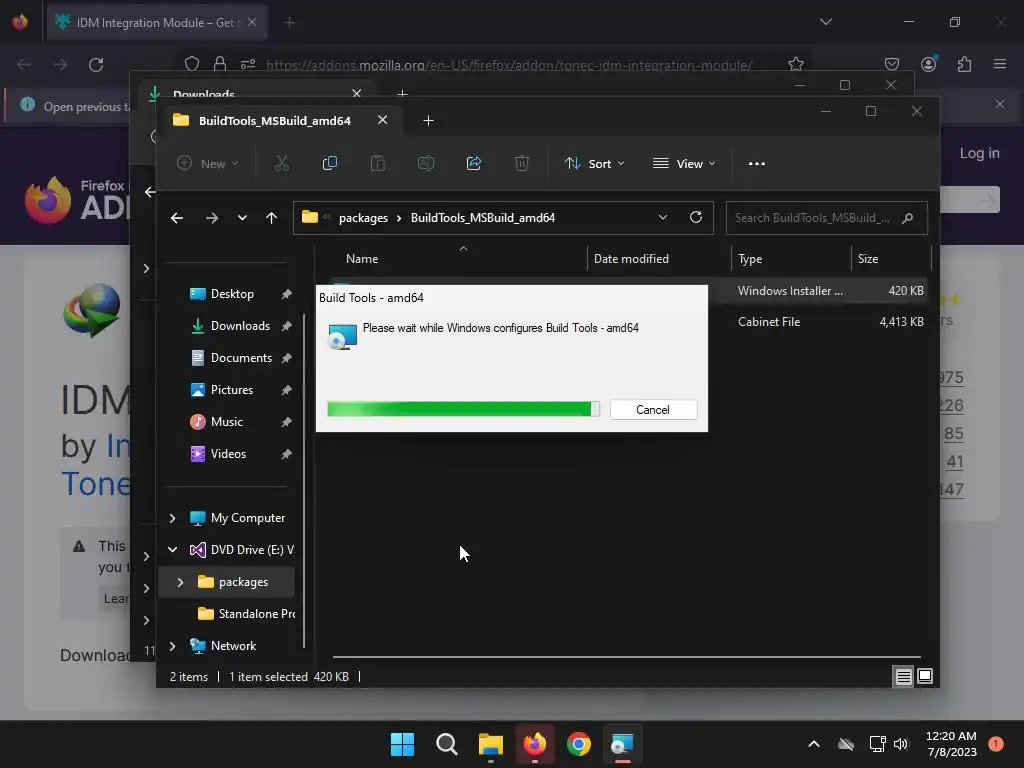Screen dimensions: 1024x768
Task: Cancel the Build Tools installation
Action: (653, 409)
